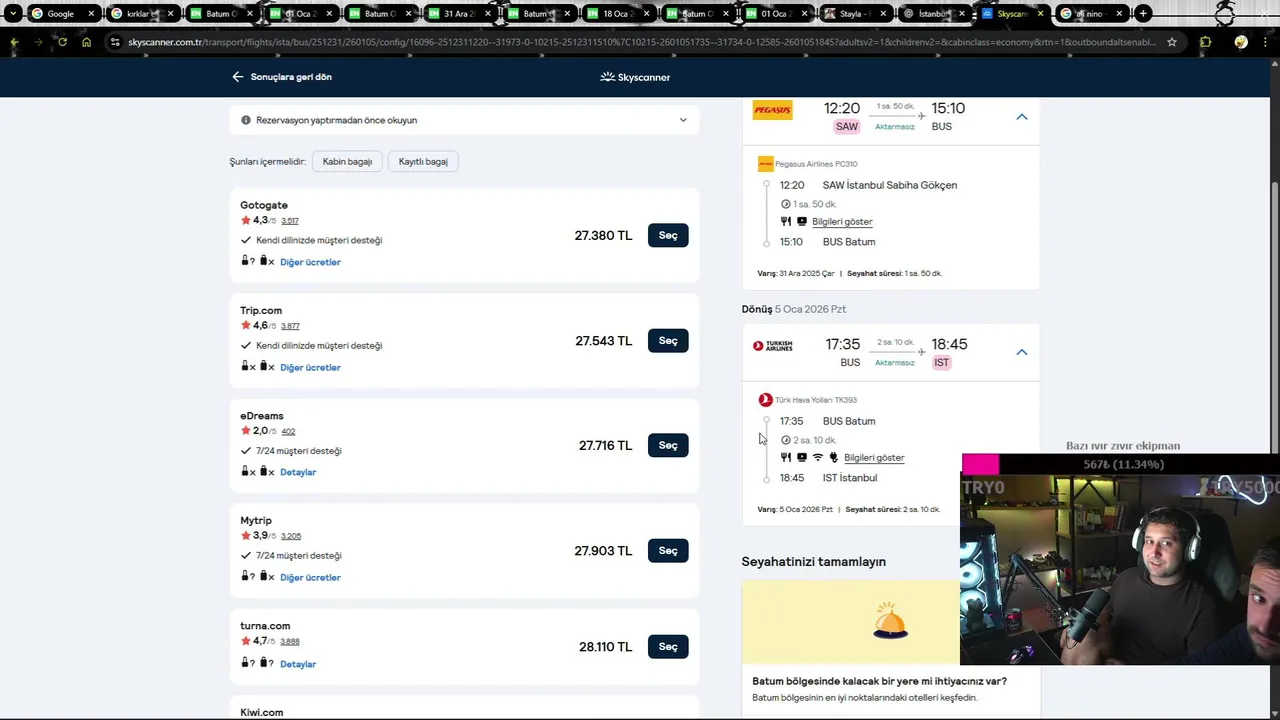This screenshot has height=720, width=1280.
Task: Click Seyahatinizi tamamlayın heading
Action: point(814,562)
